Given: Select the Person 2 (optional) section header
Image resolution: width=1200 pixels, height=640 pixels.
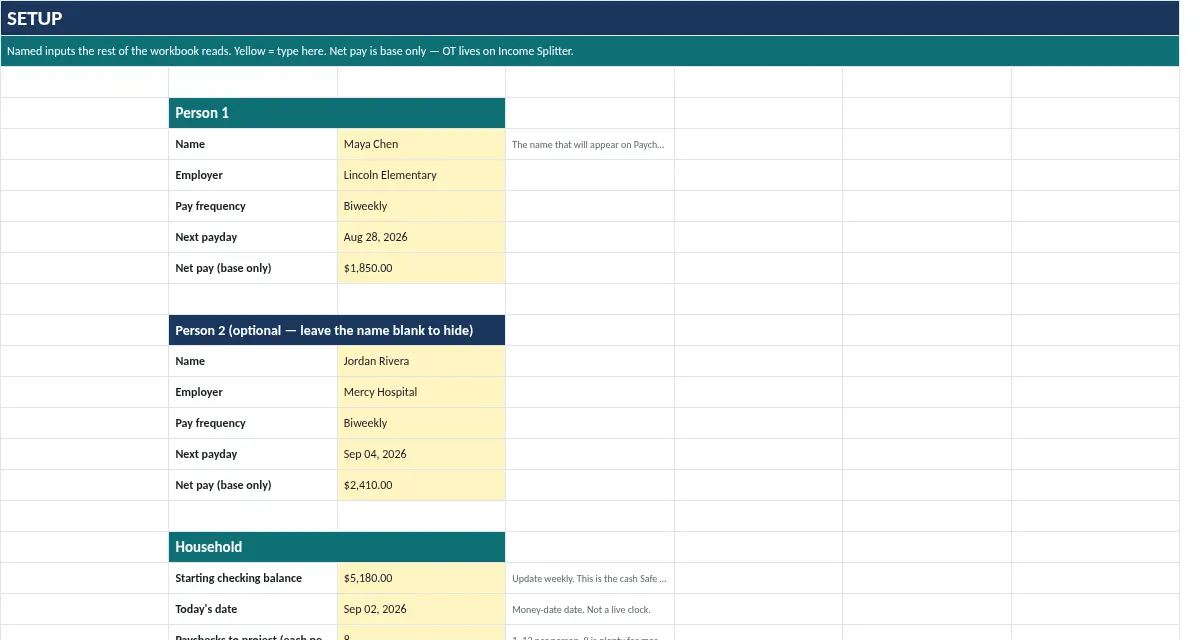Looking at the screenshot, I should coord(337,330).
